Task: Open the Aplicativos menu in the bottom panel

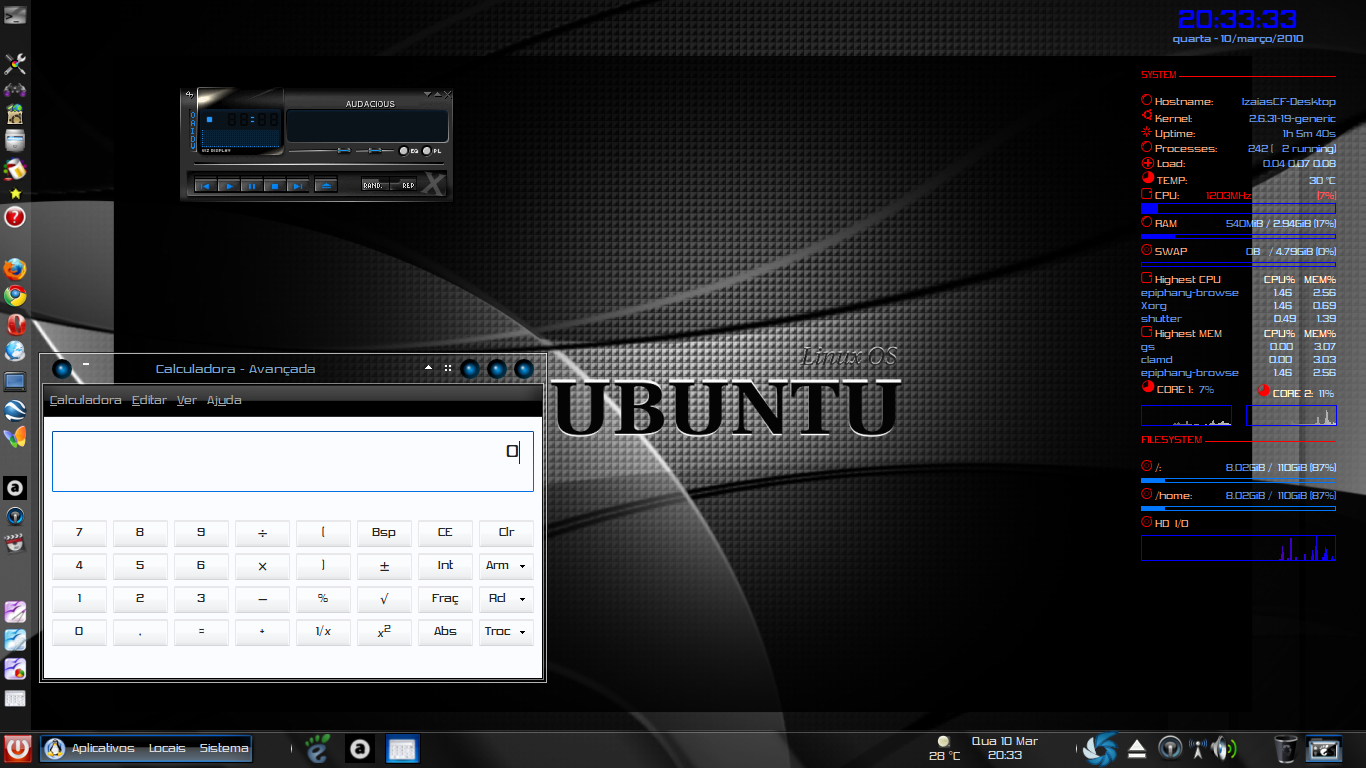Action: (x=102, y=748)
